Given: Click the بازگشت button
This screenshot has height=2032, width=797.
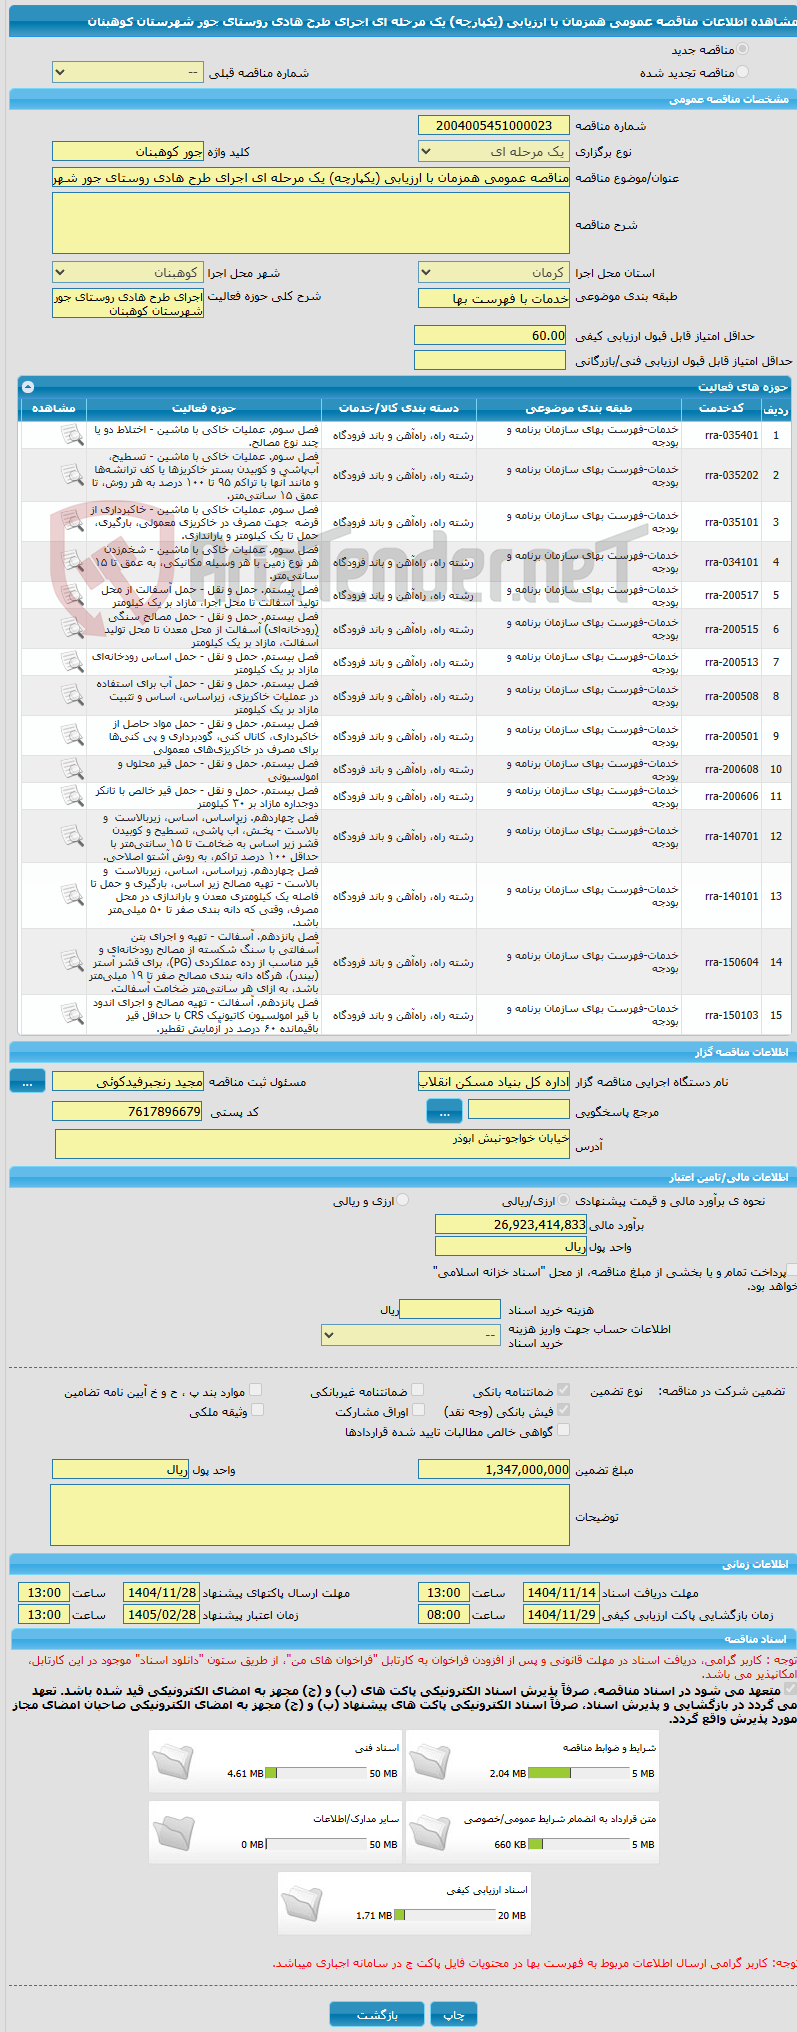Looking at the screenshot, I should click(377, 2014).
